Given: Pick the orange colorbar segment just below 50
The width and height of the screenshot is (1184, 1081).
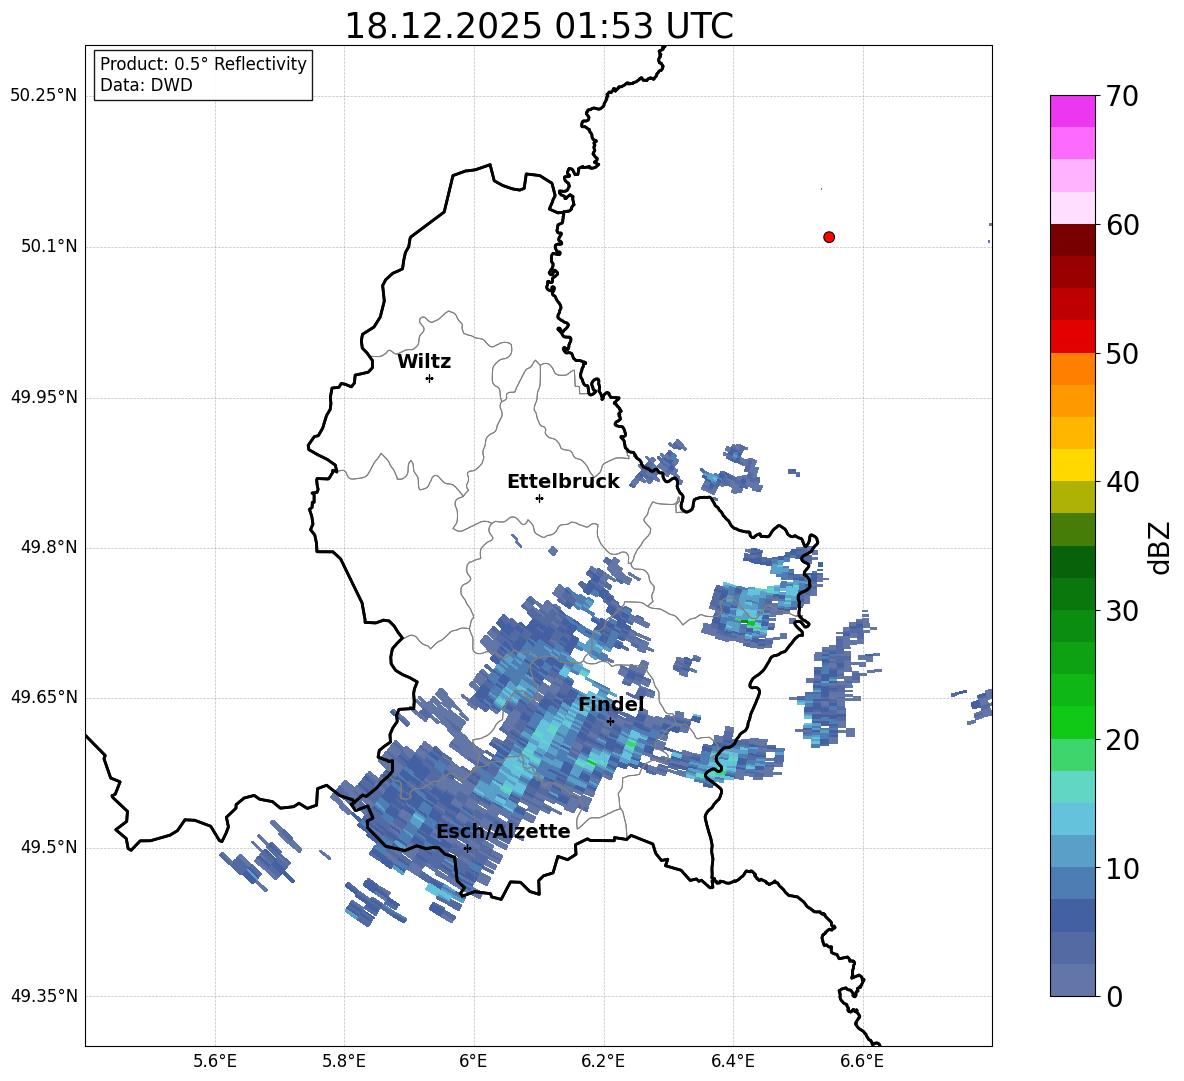Looking at the screenshot, I should pyautogui.click(x=1072, y=368).
